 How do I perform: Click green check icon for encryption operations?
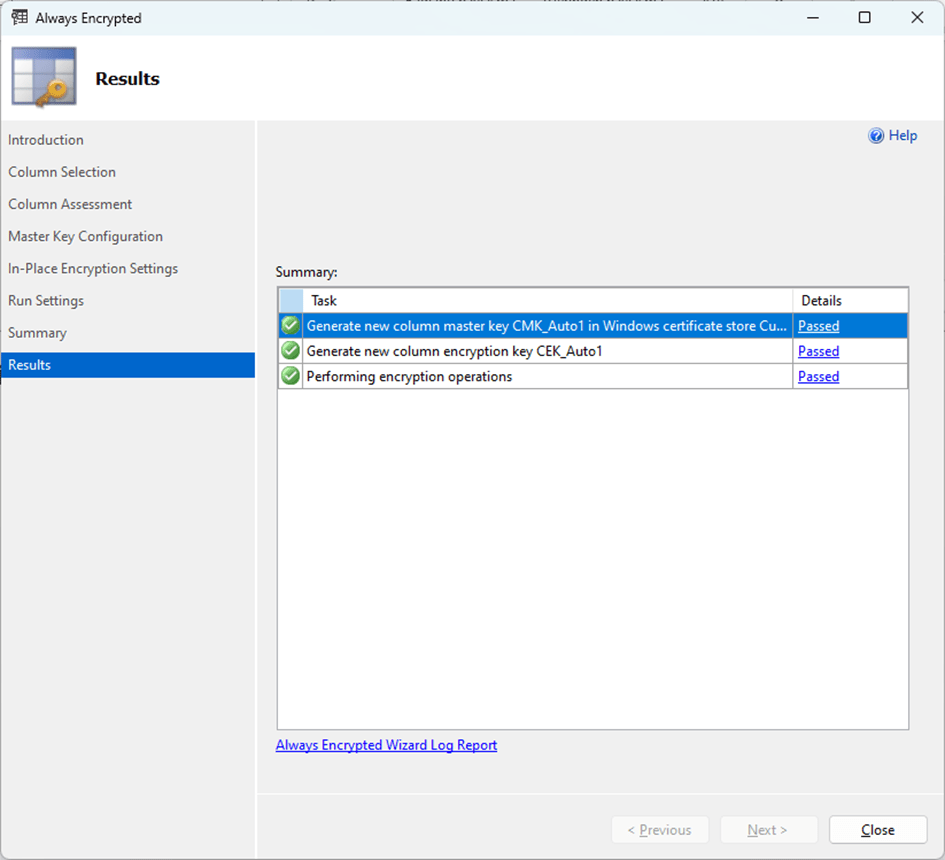pos(291,377)
